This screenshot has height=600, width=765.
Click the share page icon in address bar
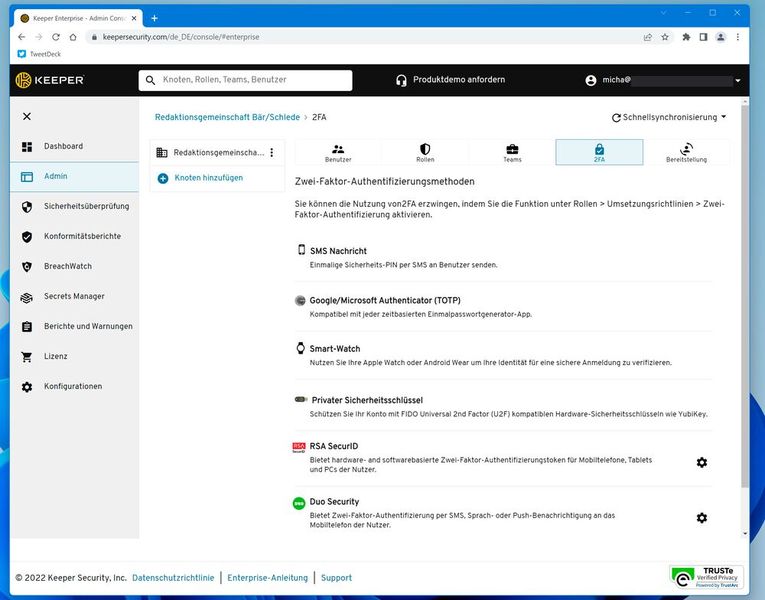(x=647, y=37)
